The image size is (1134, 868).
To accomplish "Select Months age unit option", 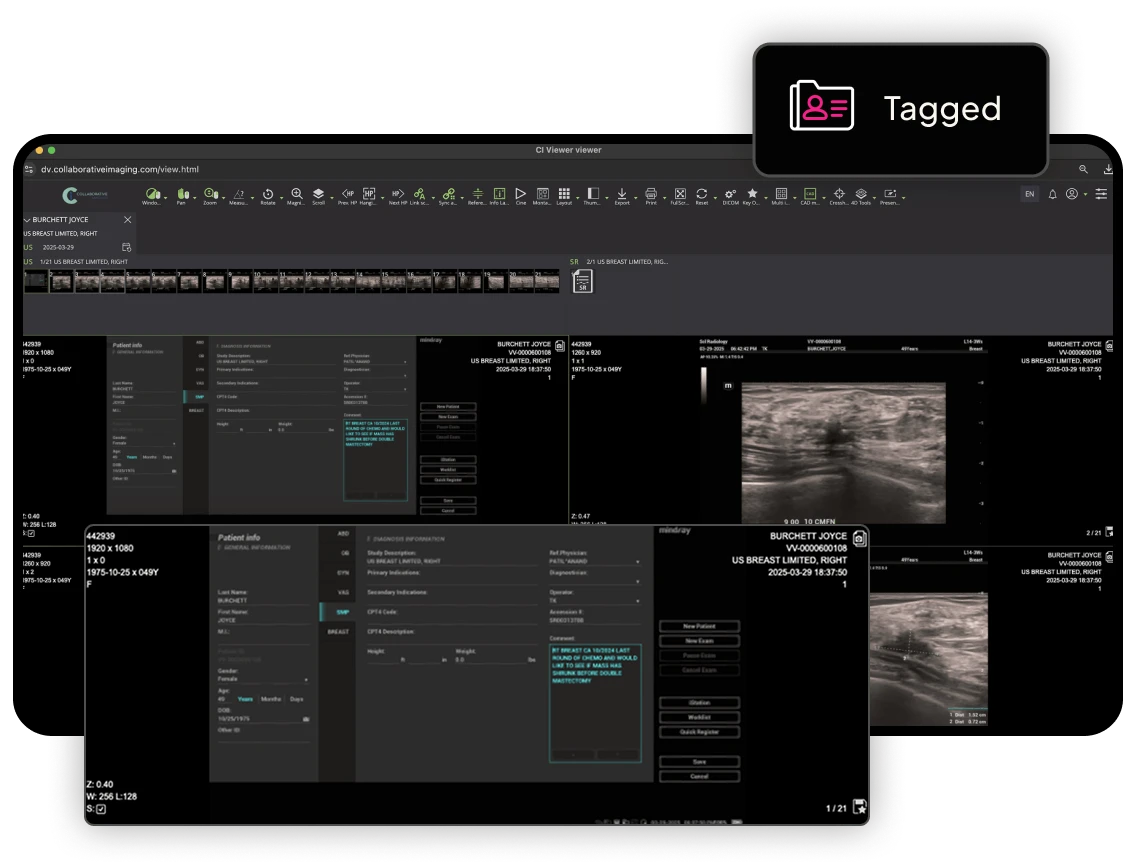I will (x=269, y=699).
